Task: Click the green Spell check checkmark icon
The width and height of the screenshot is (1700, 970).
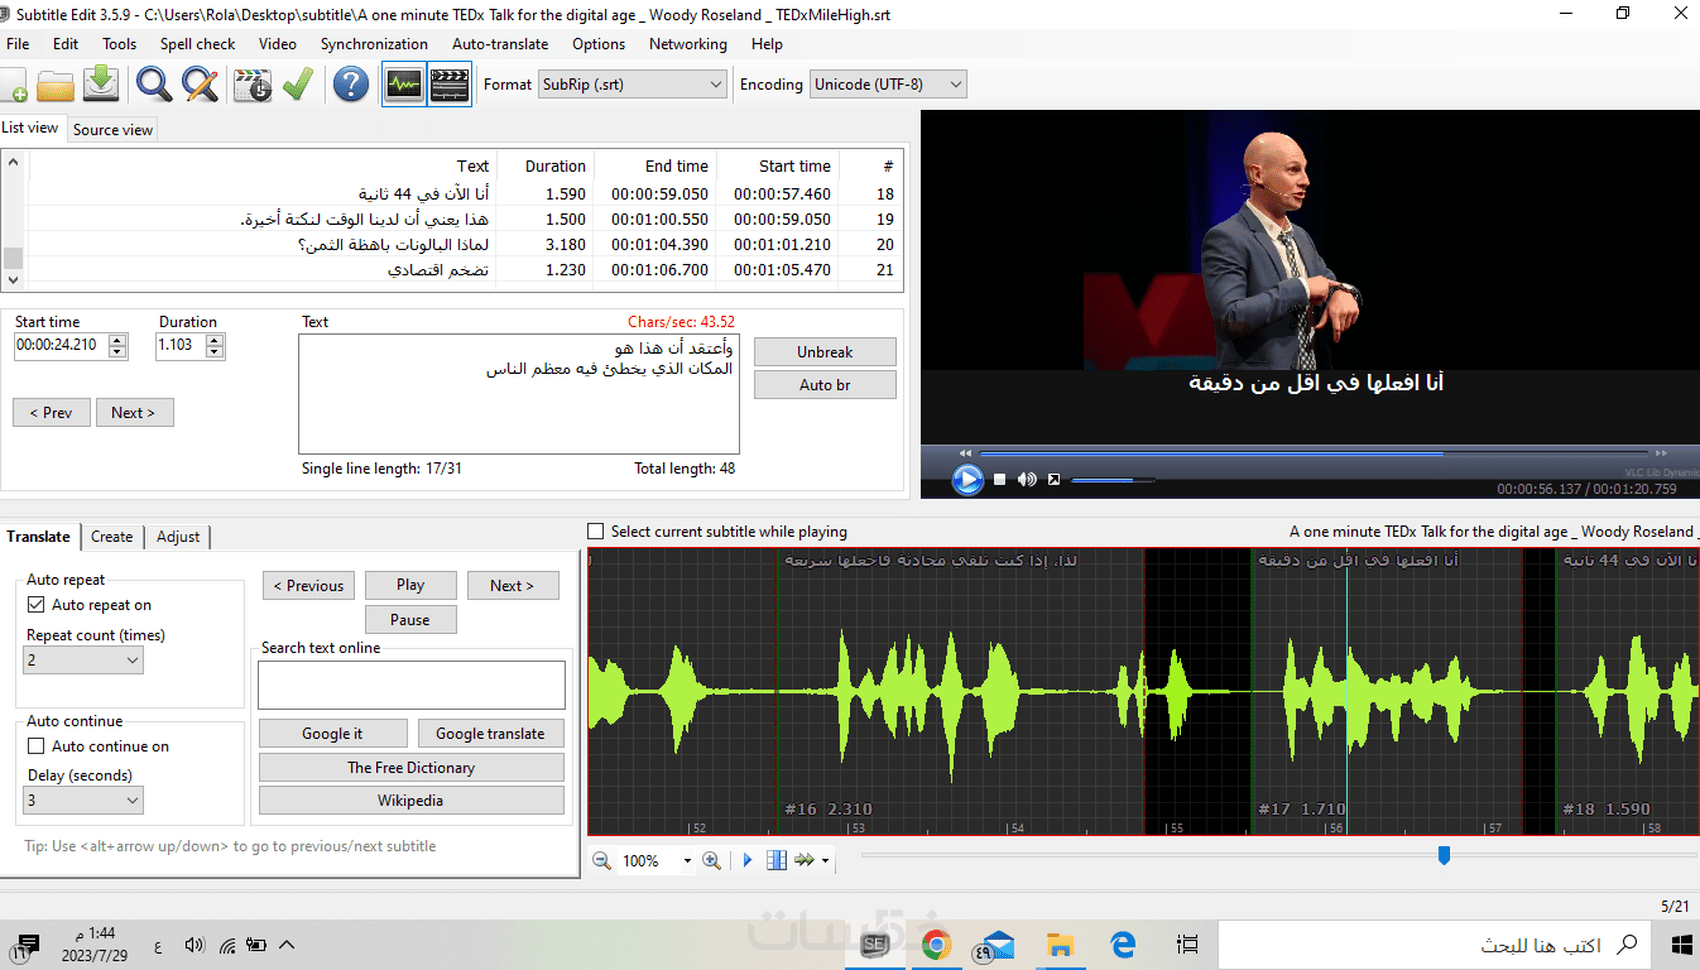Action: point(298,85)
